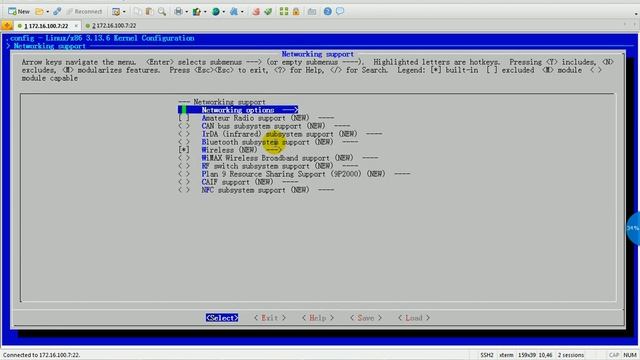Viewport: 640px width, 360px height.
Task: Click the chat bubble icon
Action: point(340,11)
